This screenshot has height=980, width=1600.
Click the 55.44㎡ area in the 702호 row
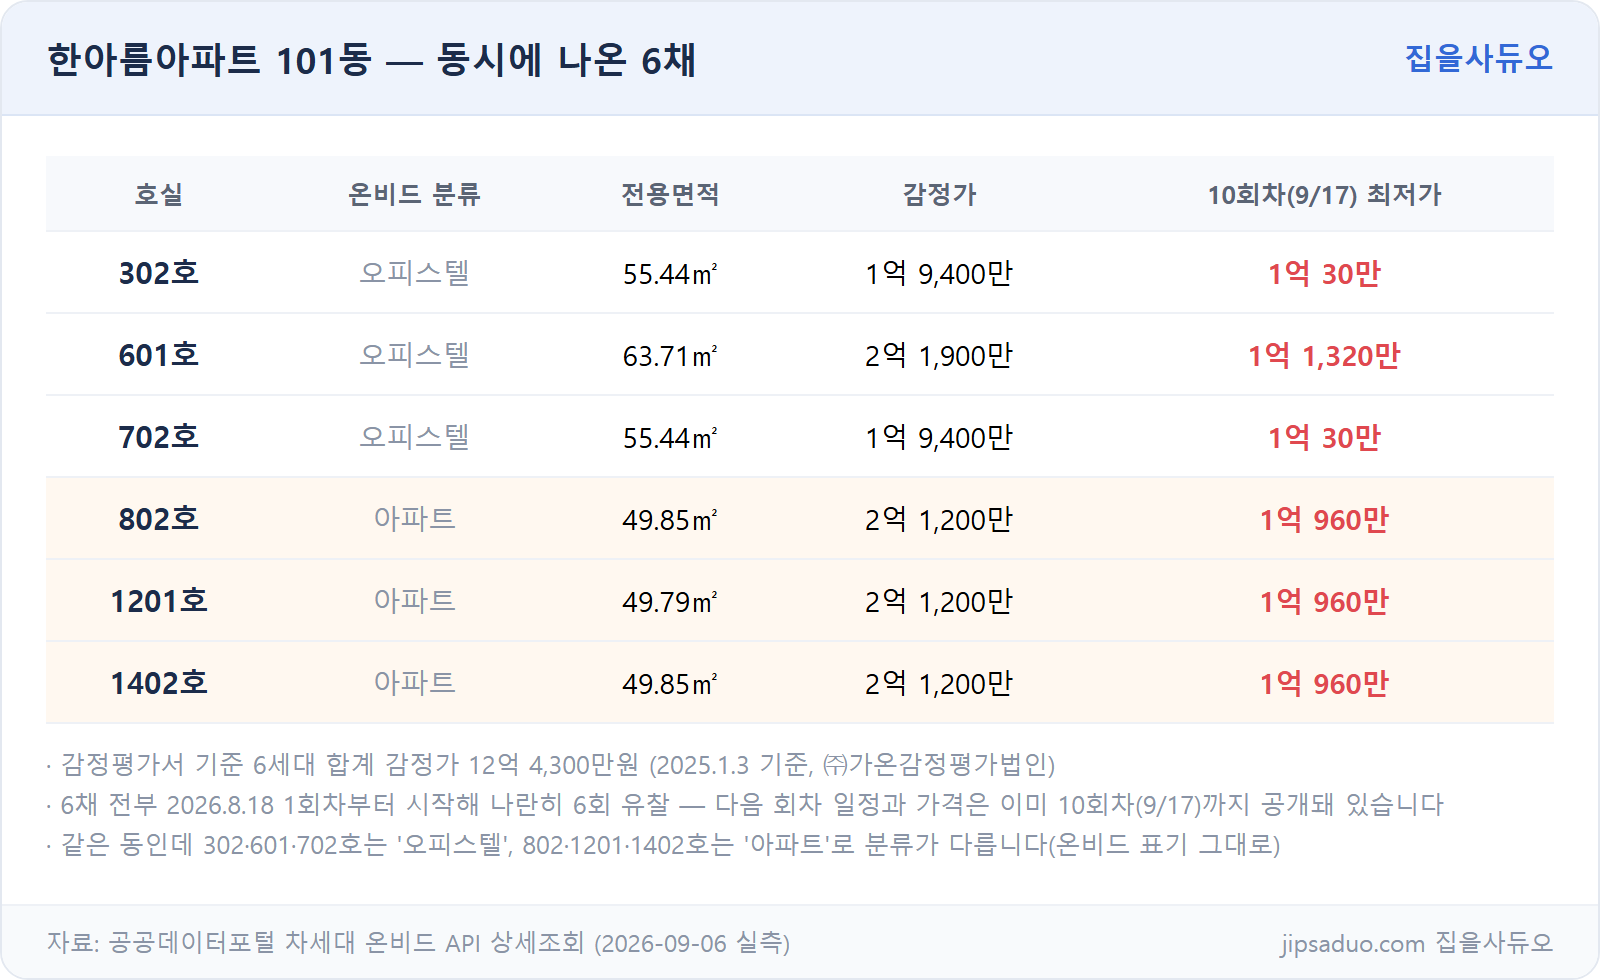(670, 438)
